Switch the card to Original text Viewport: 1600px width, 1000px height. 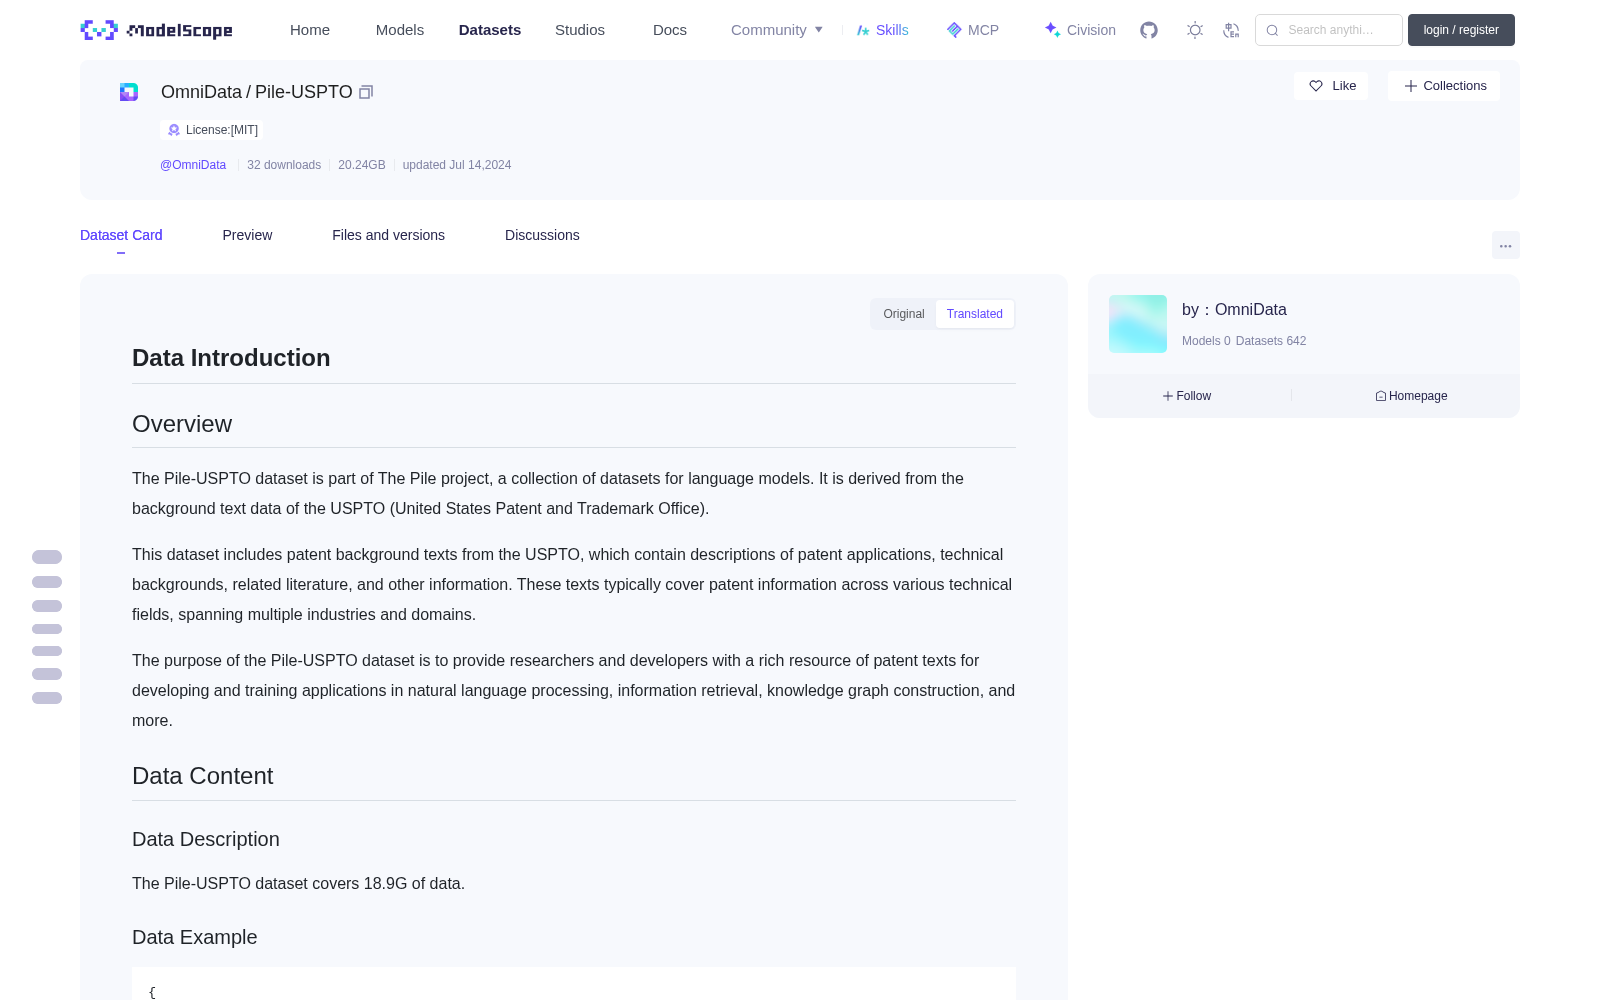(904, 314)
